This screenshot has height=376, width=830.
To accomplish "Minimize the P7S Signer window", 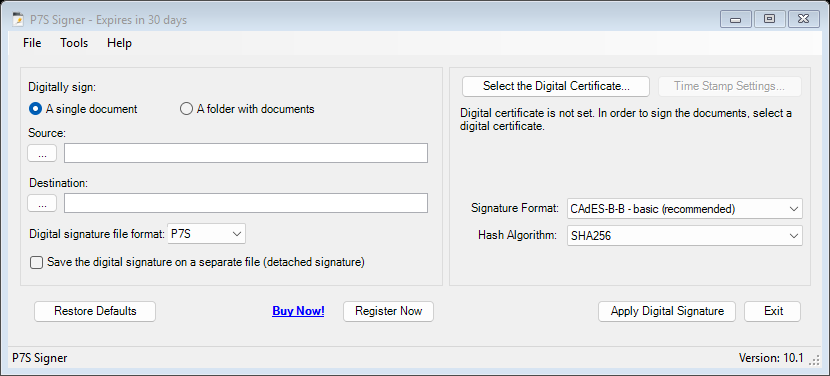I will pos(736,20).
